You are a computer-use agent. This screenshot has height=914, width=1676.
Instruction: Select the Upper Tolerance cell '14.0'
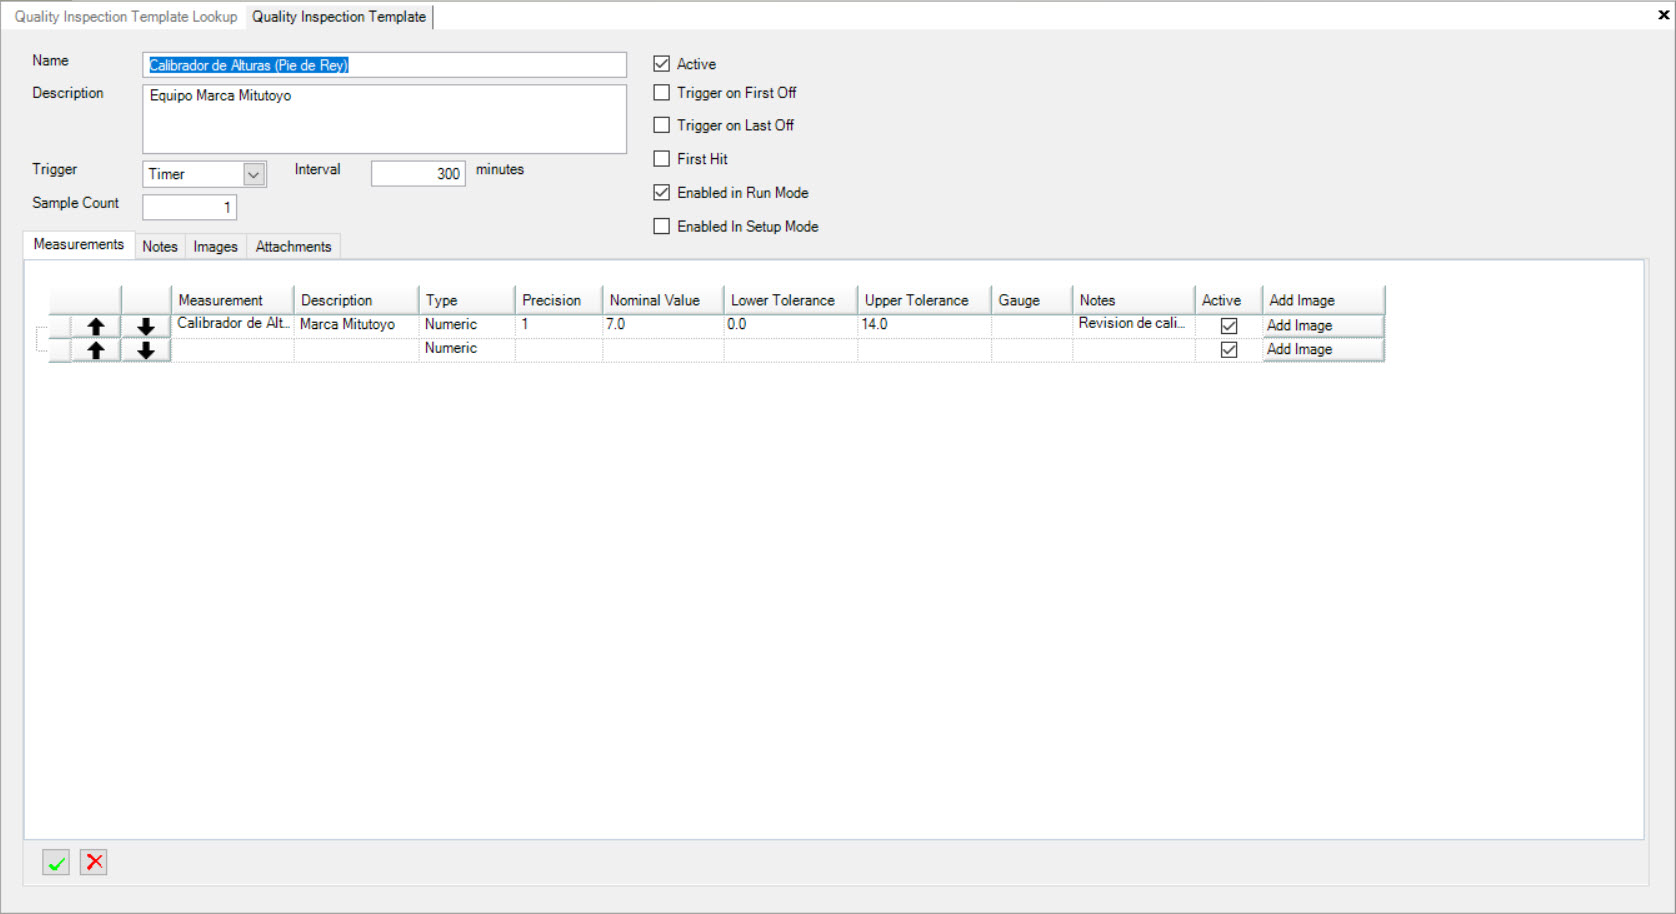(x=925, y=325)
